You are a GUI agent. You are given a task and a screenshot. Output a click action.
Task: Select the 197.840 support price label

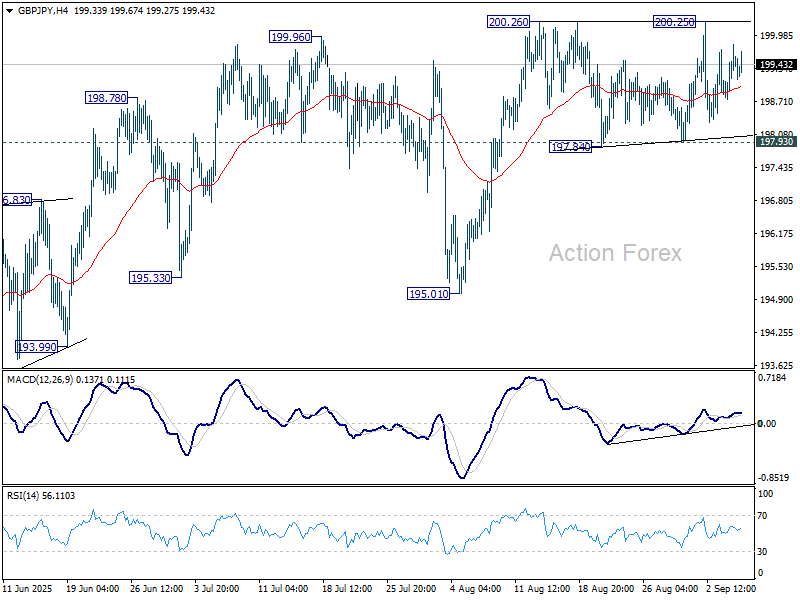point(571,147)
